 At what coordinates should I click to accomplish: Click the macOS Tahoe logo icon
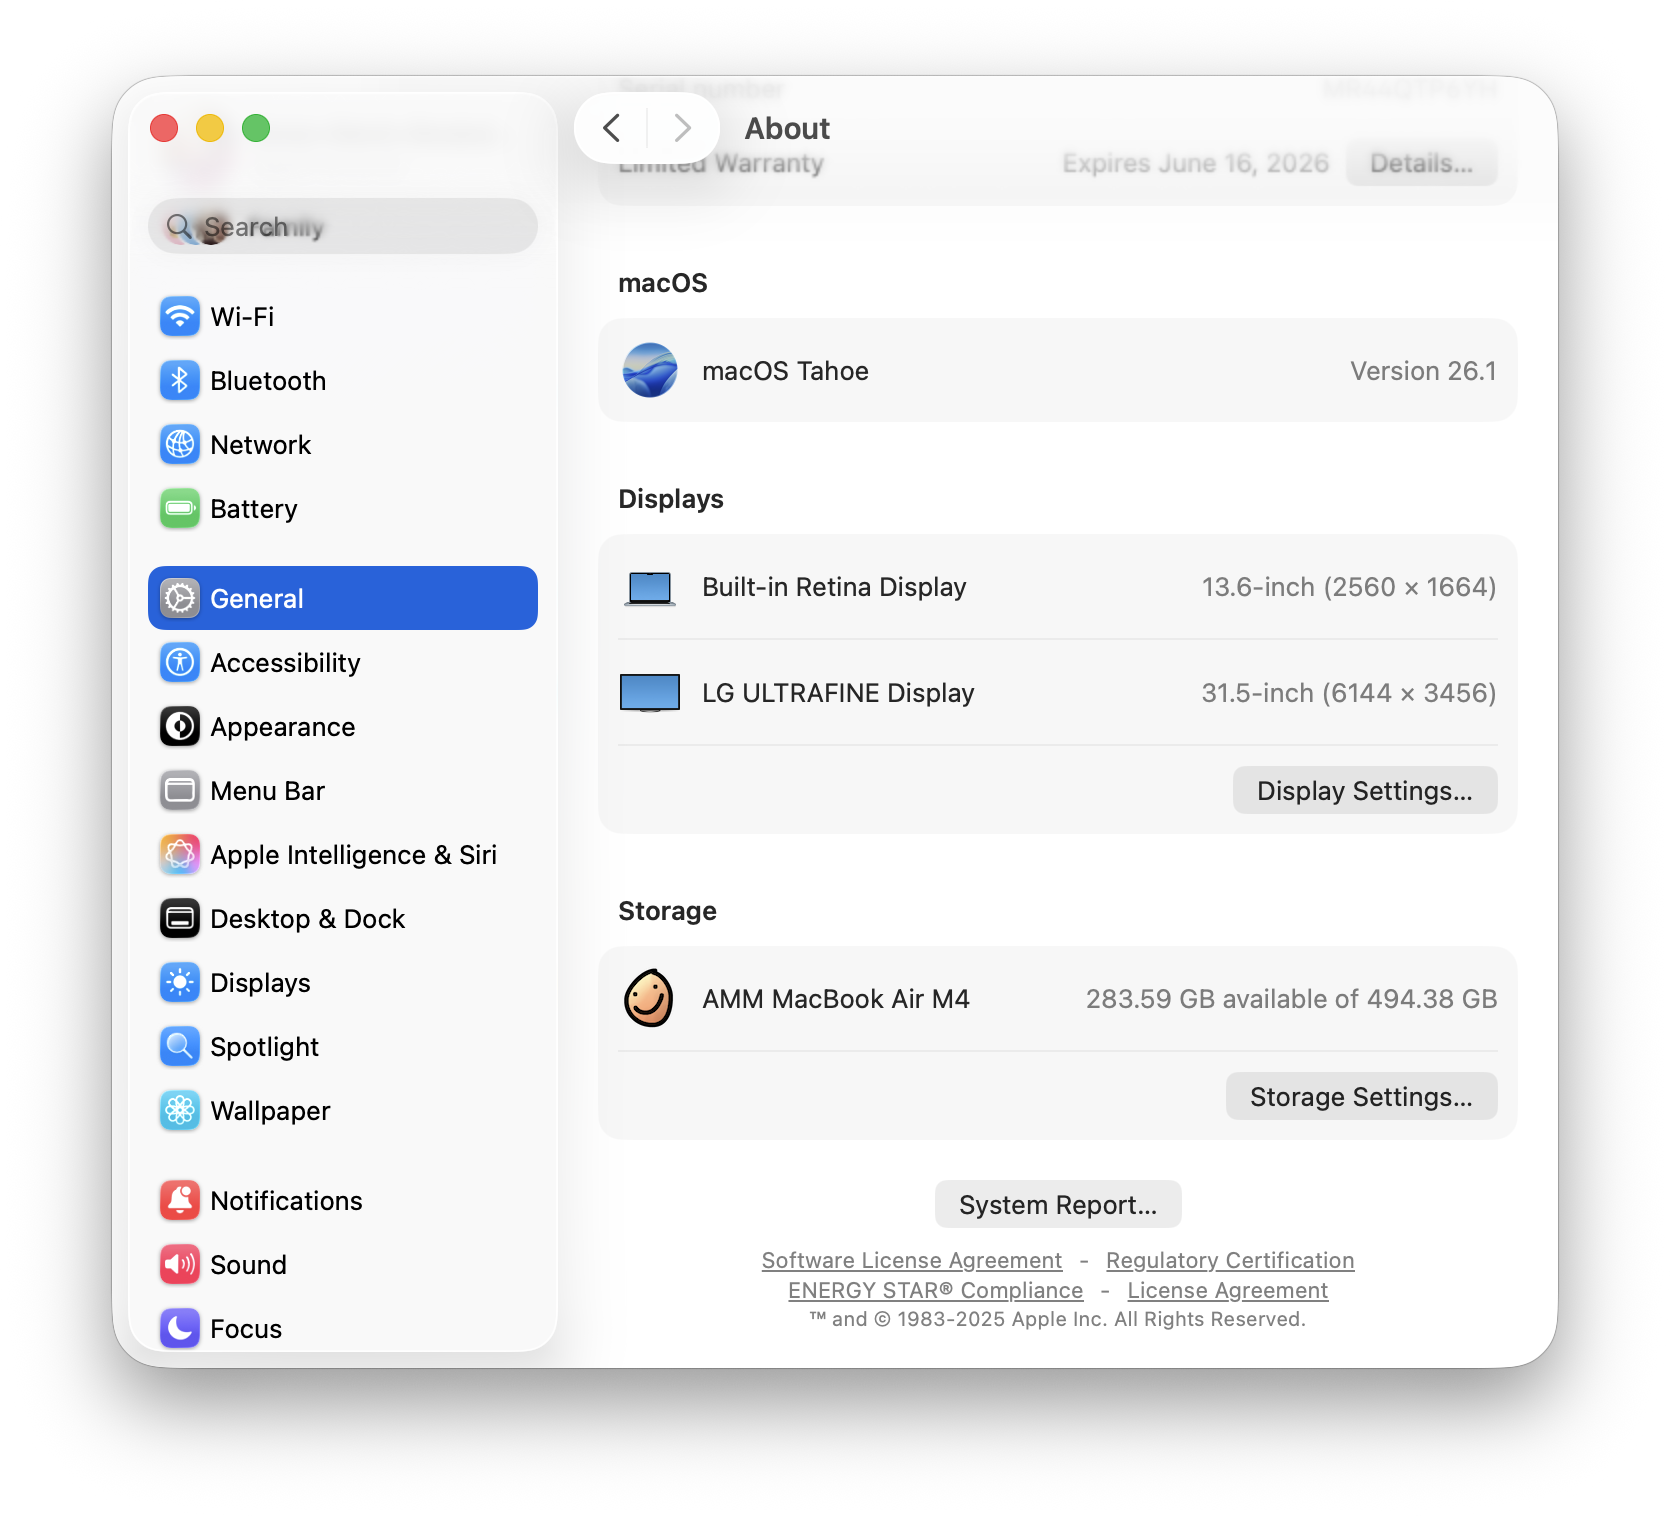(650, 370)
